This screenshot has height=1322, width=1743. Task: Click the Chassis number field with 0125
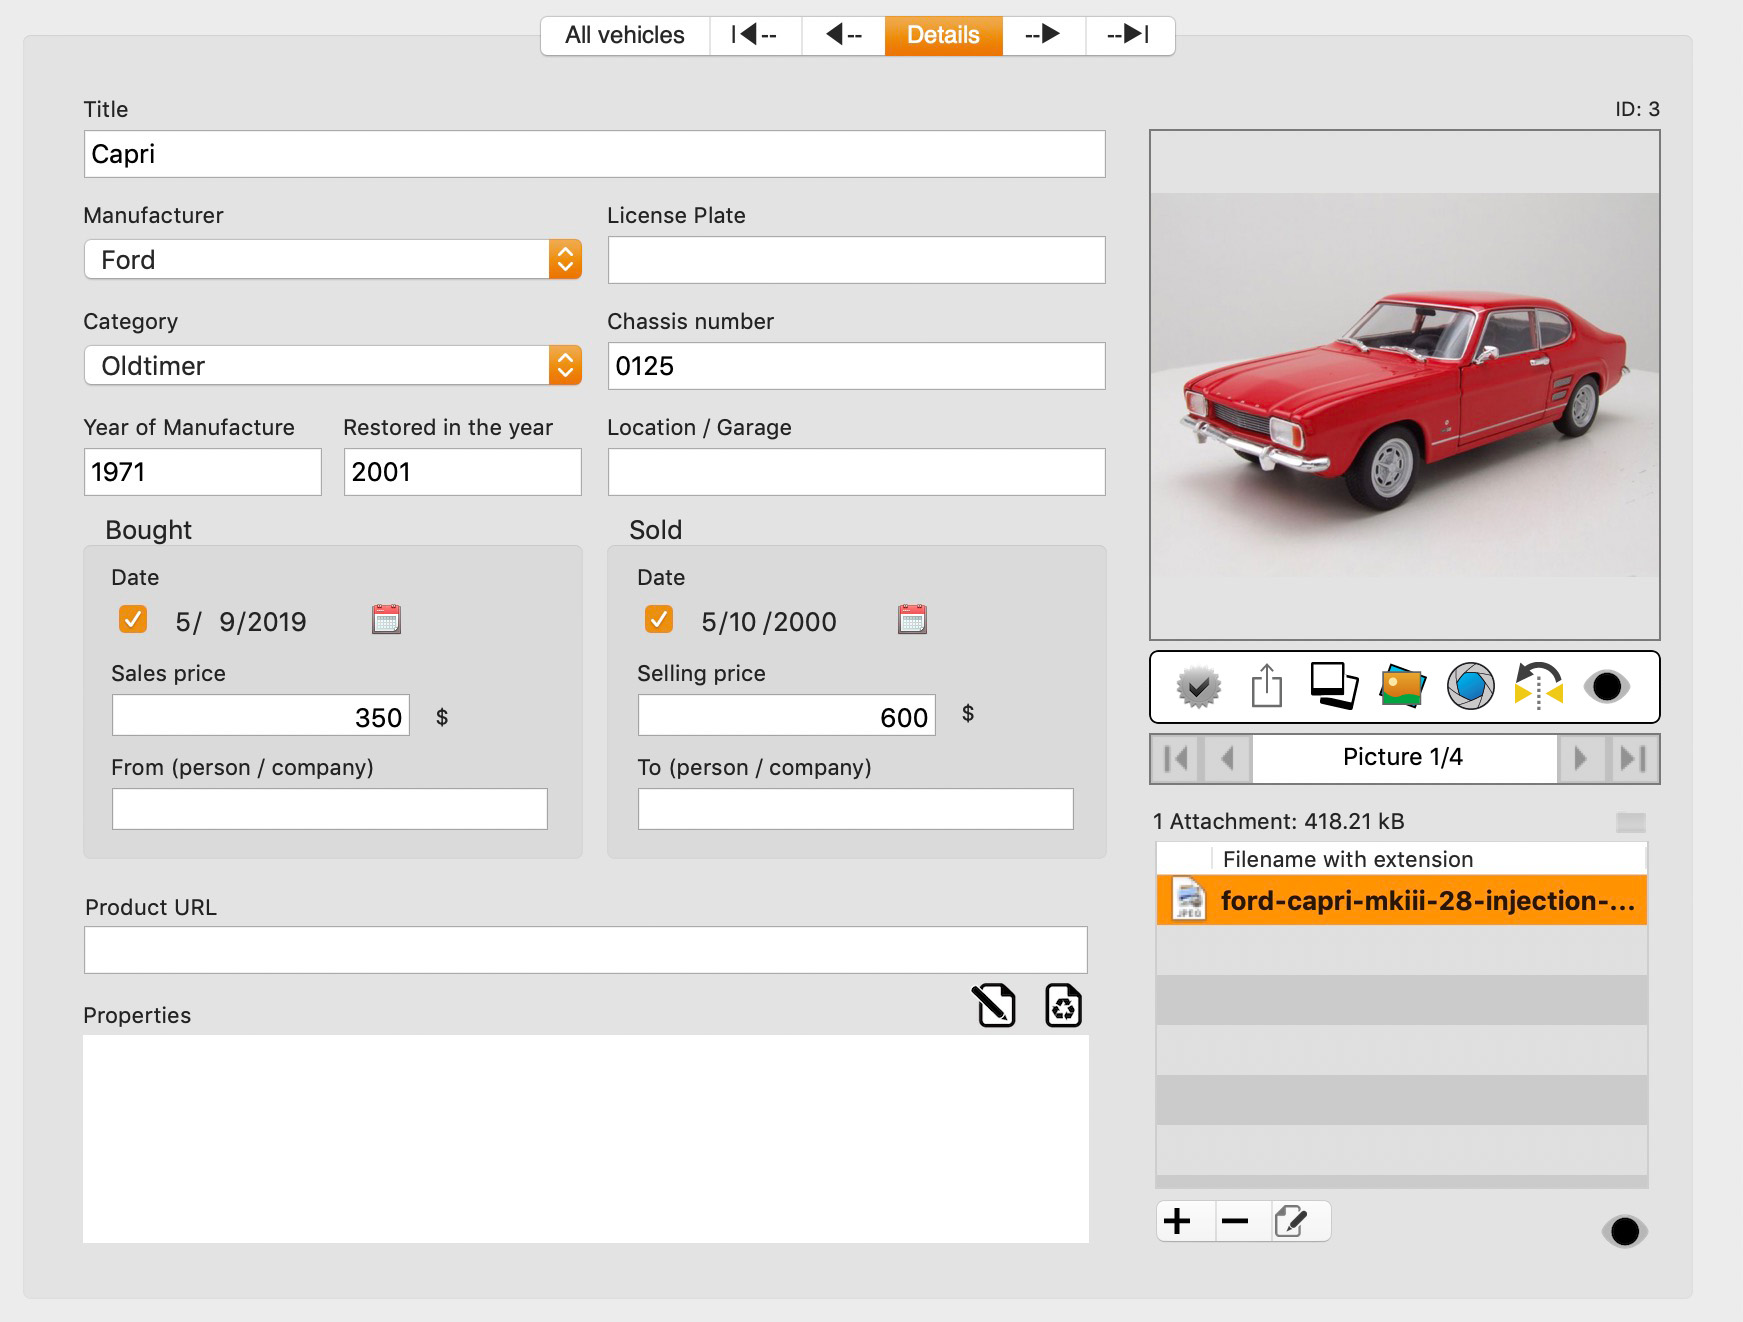856,366
